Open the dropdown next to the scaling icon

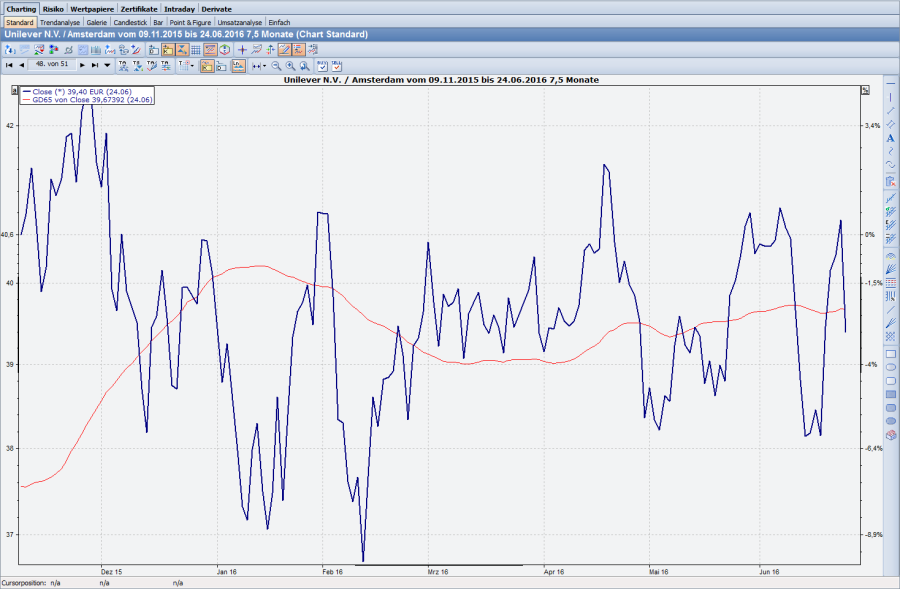(263, 66)
